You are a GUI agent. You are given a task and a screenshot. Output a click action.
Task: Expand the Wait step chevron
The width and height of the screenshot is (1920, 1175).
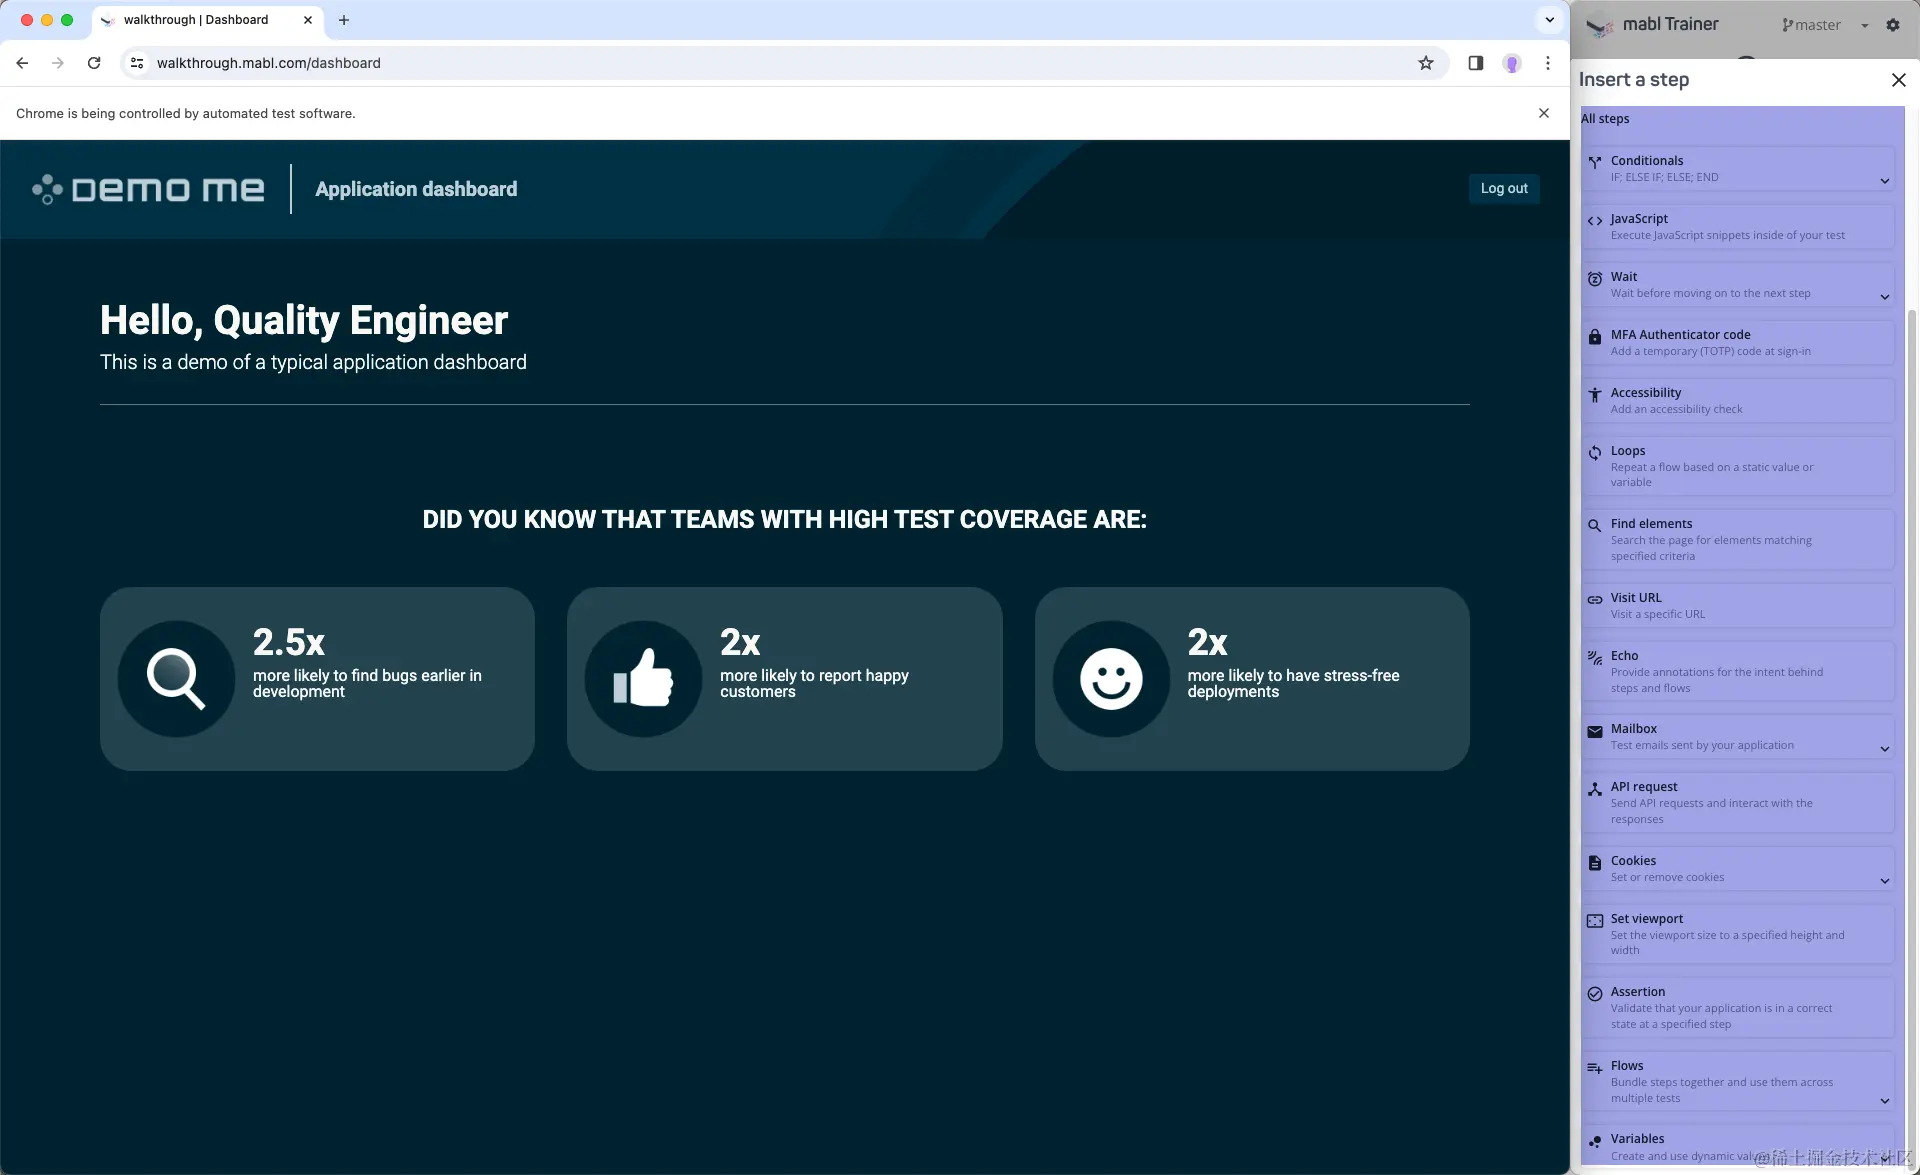pos(1884,297)
